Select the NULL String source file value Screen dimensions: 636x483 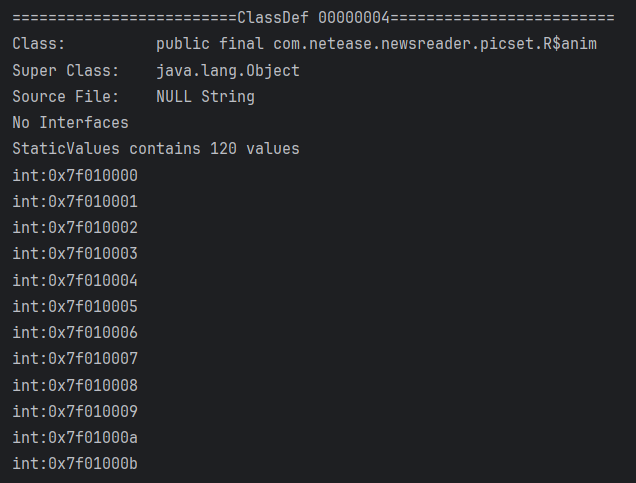coord(205,97)
